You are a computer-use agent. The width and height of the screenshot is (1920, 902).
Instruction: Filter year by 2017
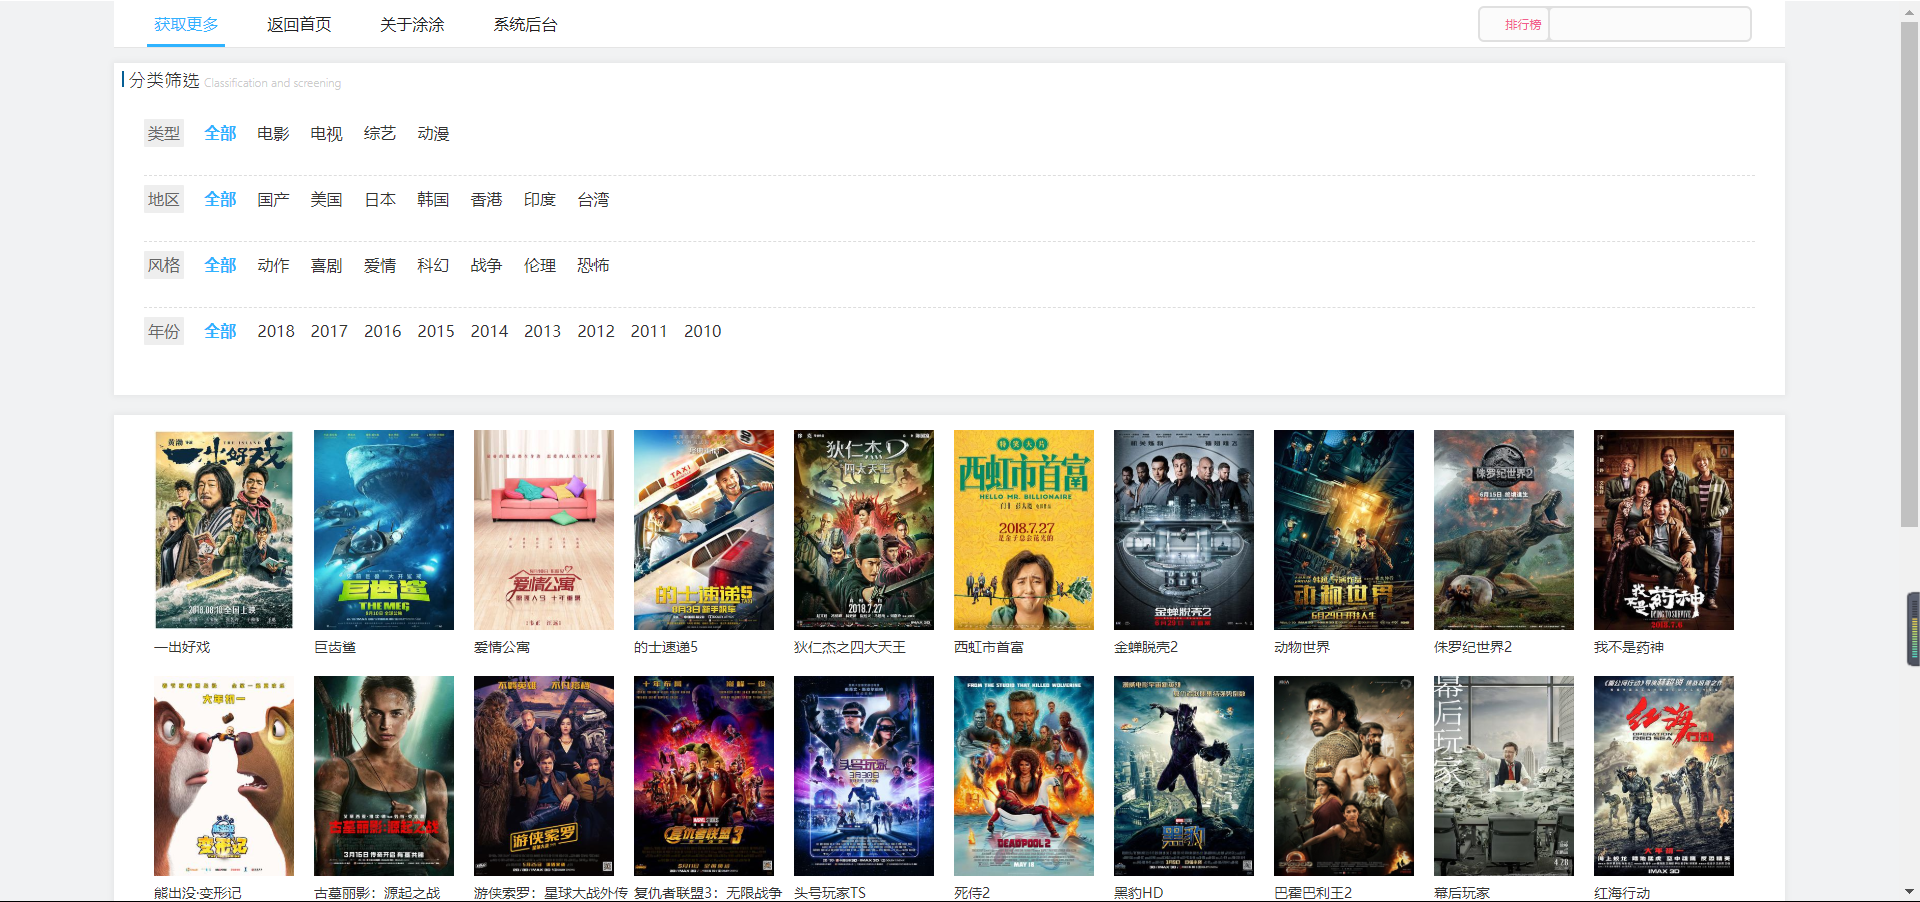point(329,331)
